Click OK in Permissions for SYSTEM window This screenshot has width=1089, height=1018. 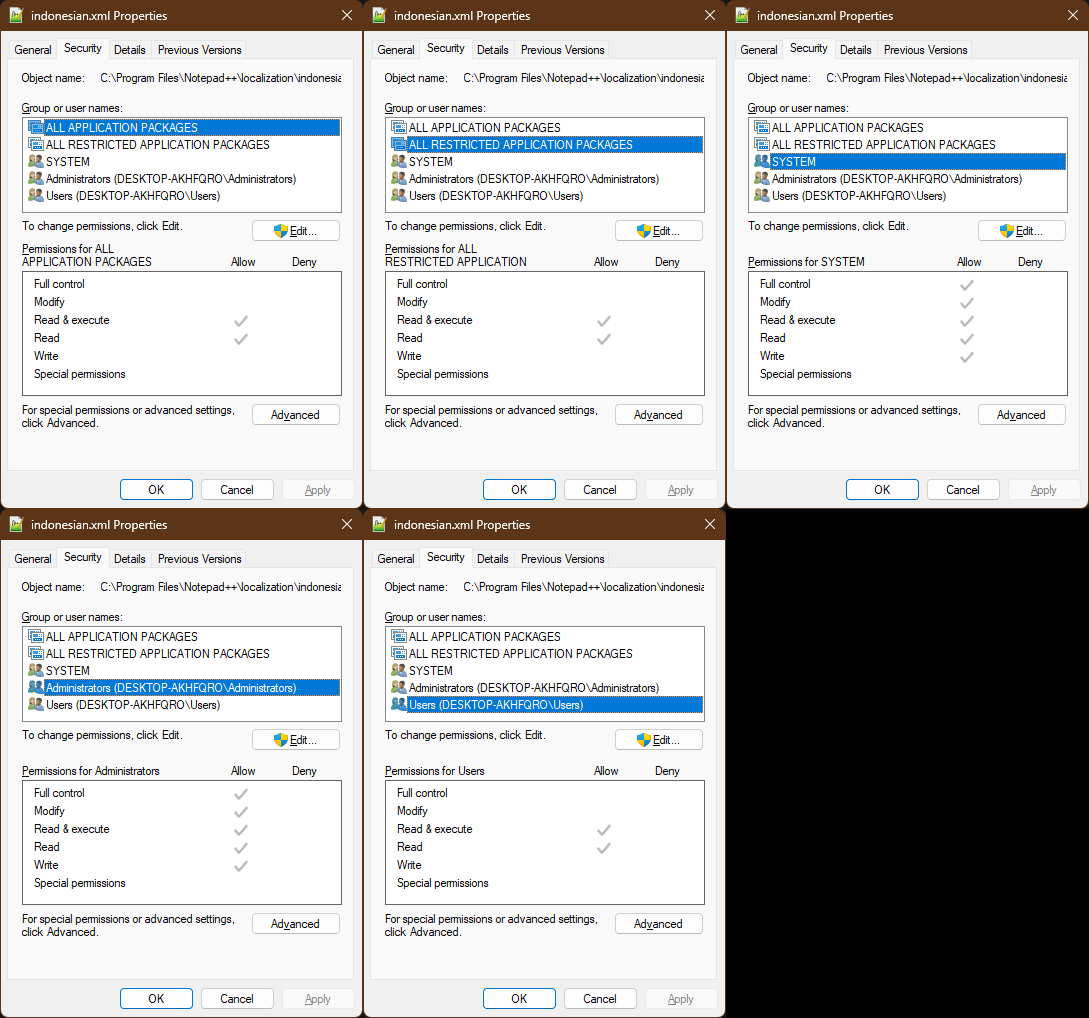[x=882, y=490]
